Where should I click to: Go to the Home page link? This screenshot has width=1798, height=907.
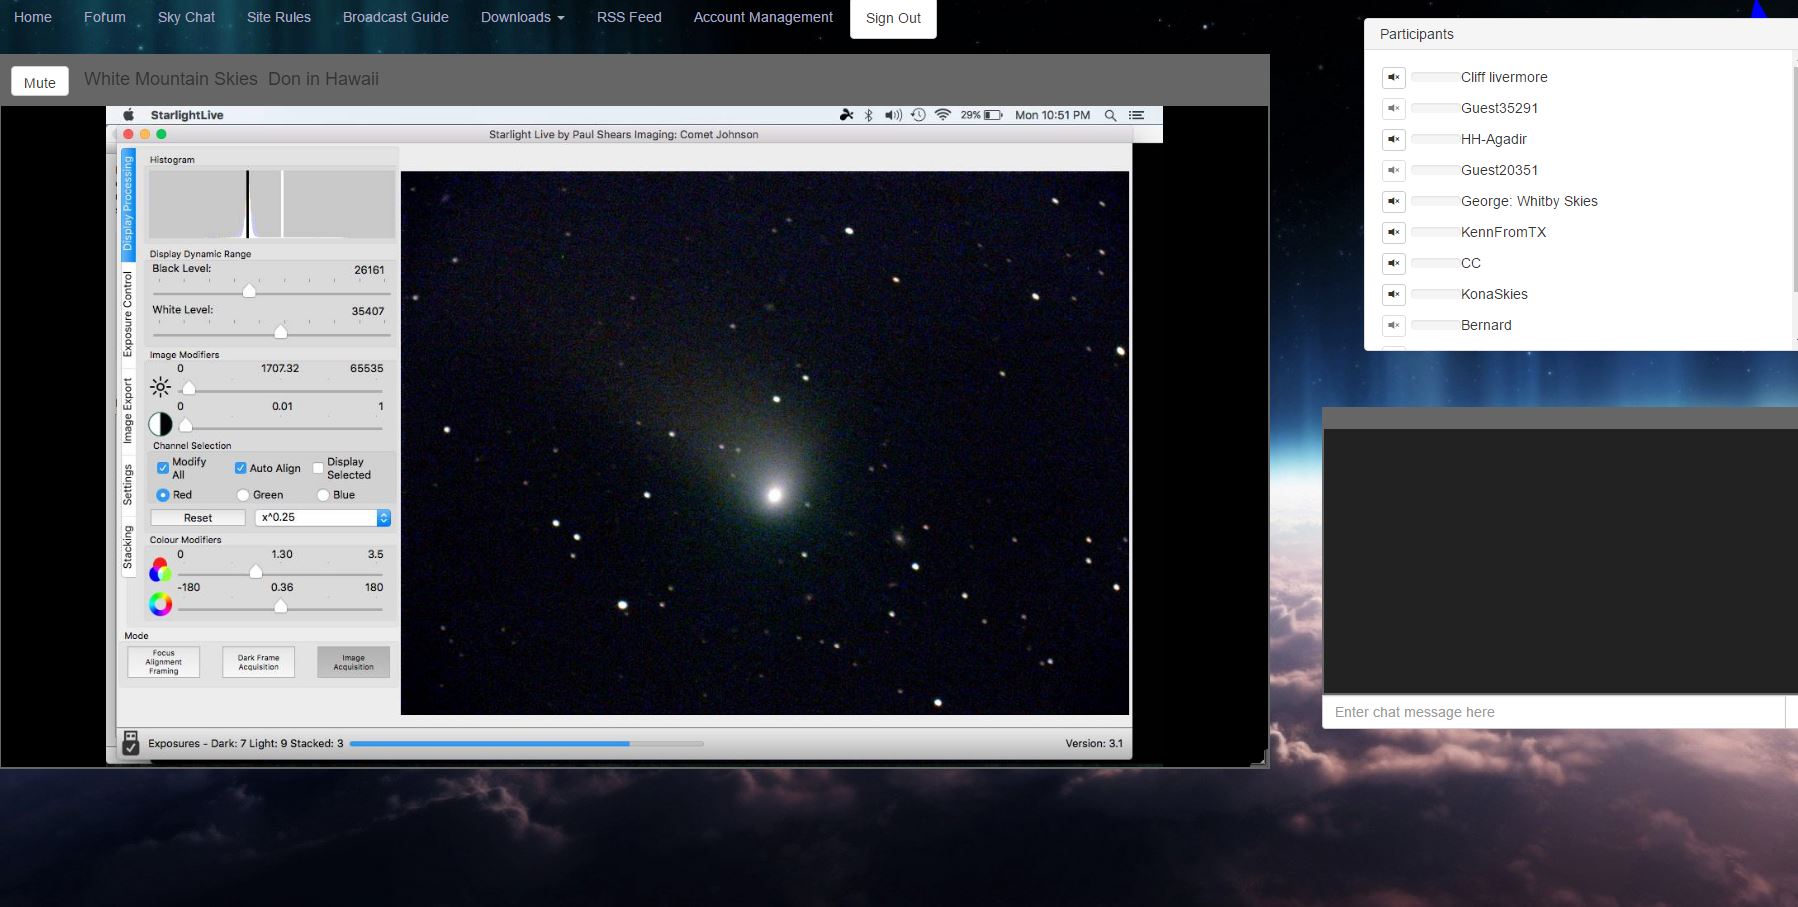point(33,17)
